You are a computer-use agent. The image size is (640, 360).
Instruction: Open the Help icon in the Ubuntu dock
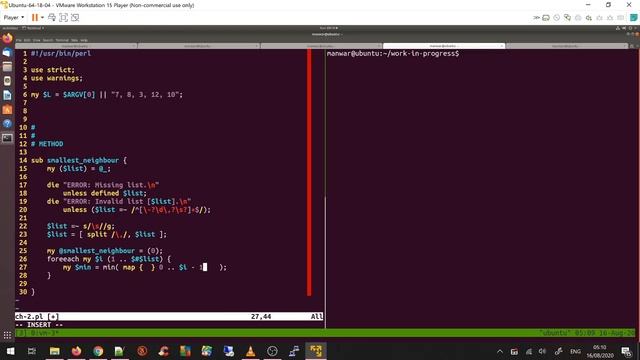7,123
